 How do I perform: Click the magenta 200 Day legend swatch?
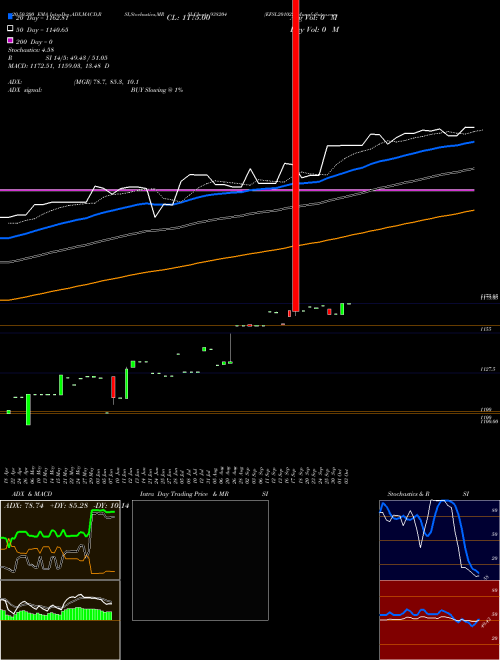10,41
